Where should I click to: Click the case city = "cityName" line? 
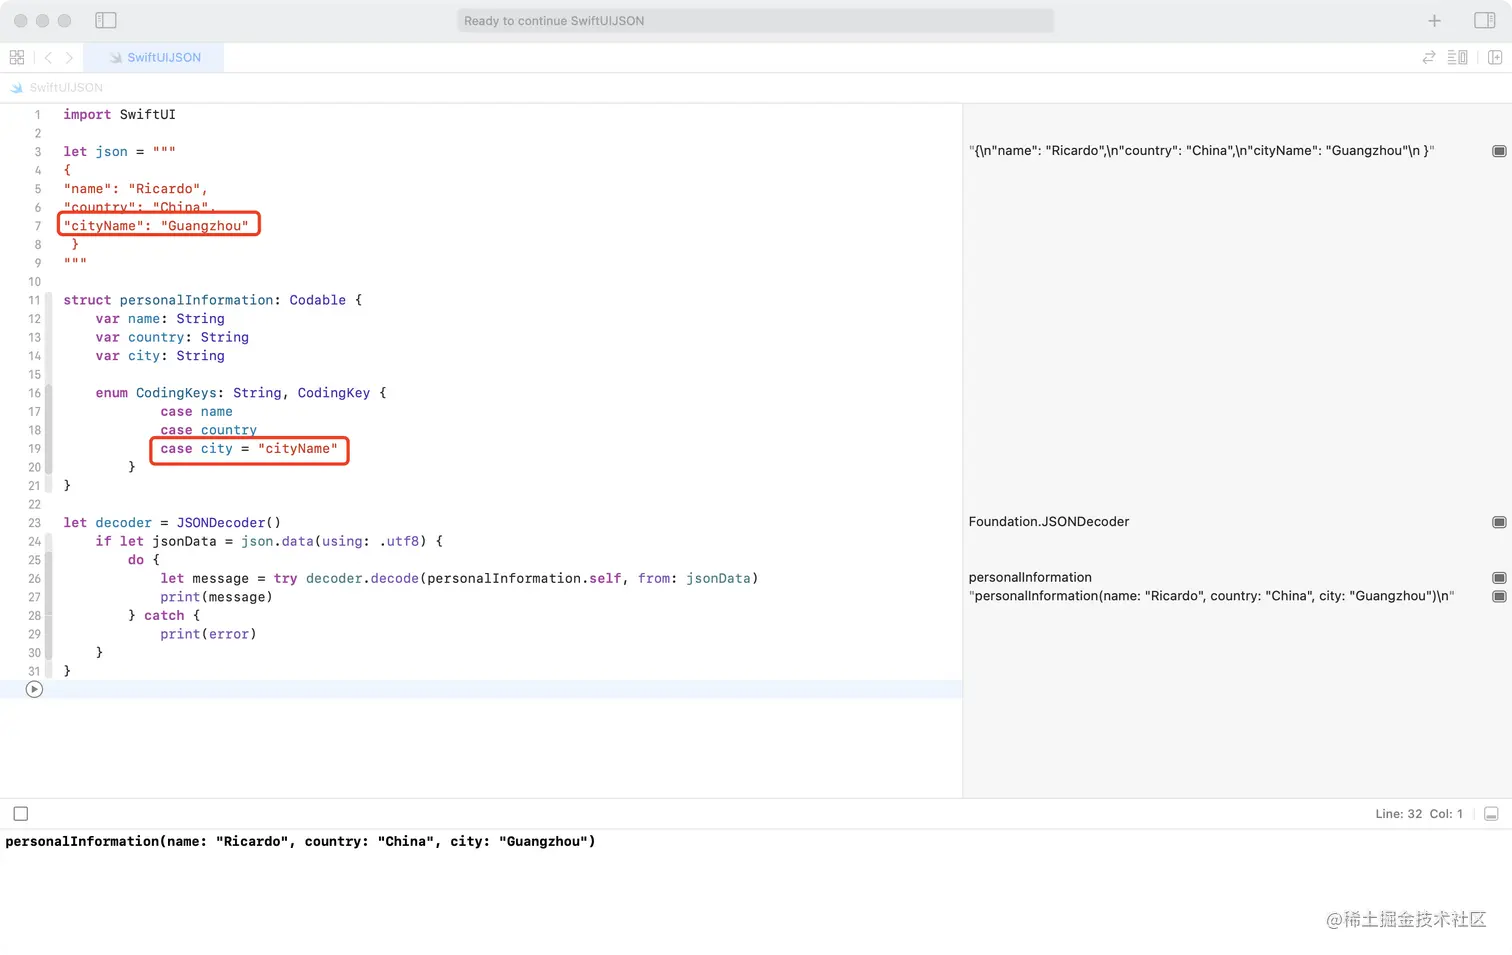click(249, 449)
